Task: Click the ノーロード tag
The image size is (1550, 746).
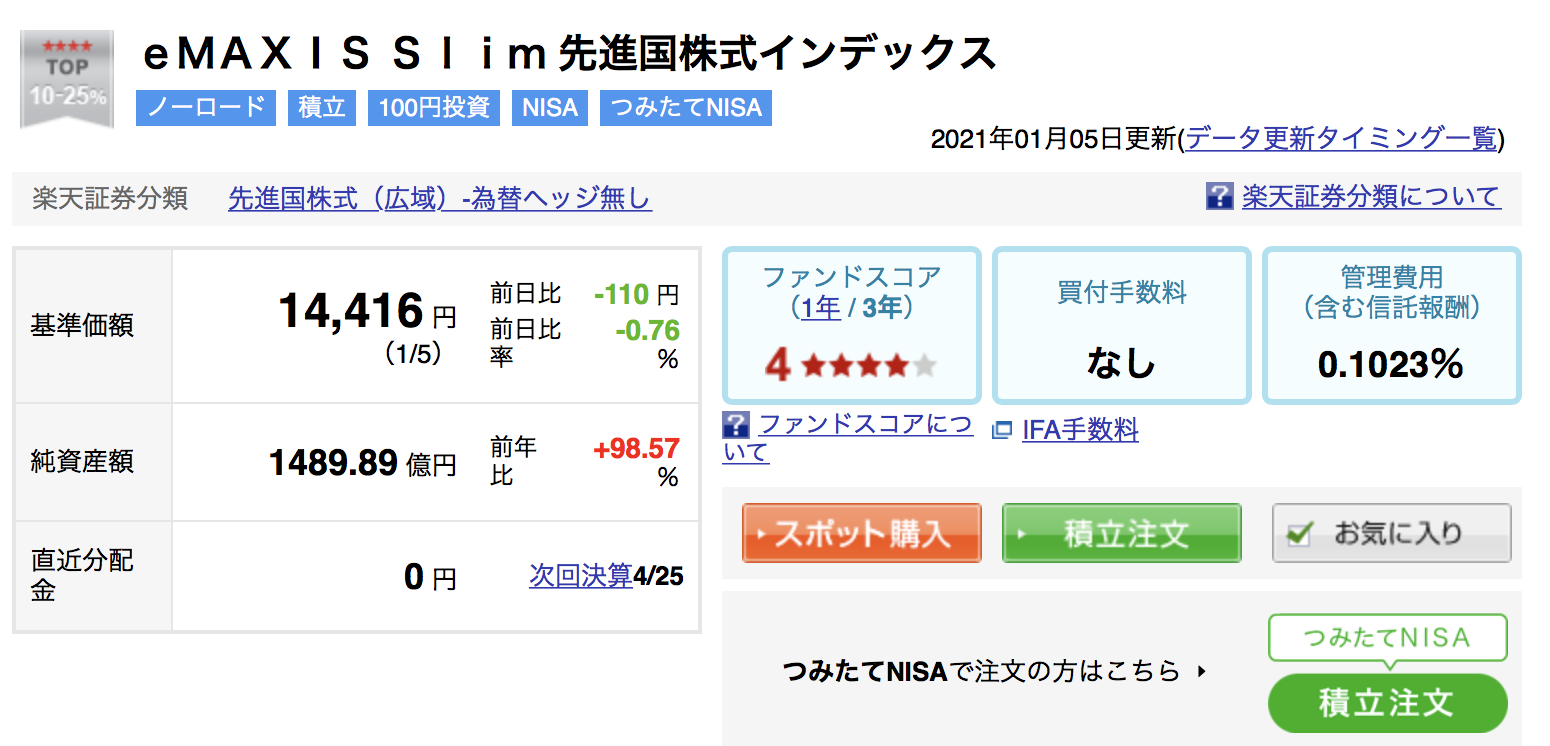Action: (x=206, y=107)
